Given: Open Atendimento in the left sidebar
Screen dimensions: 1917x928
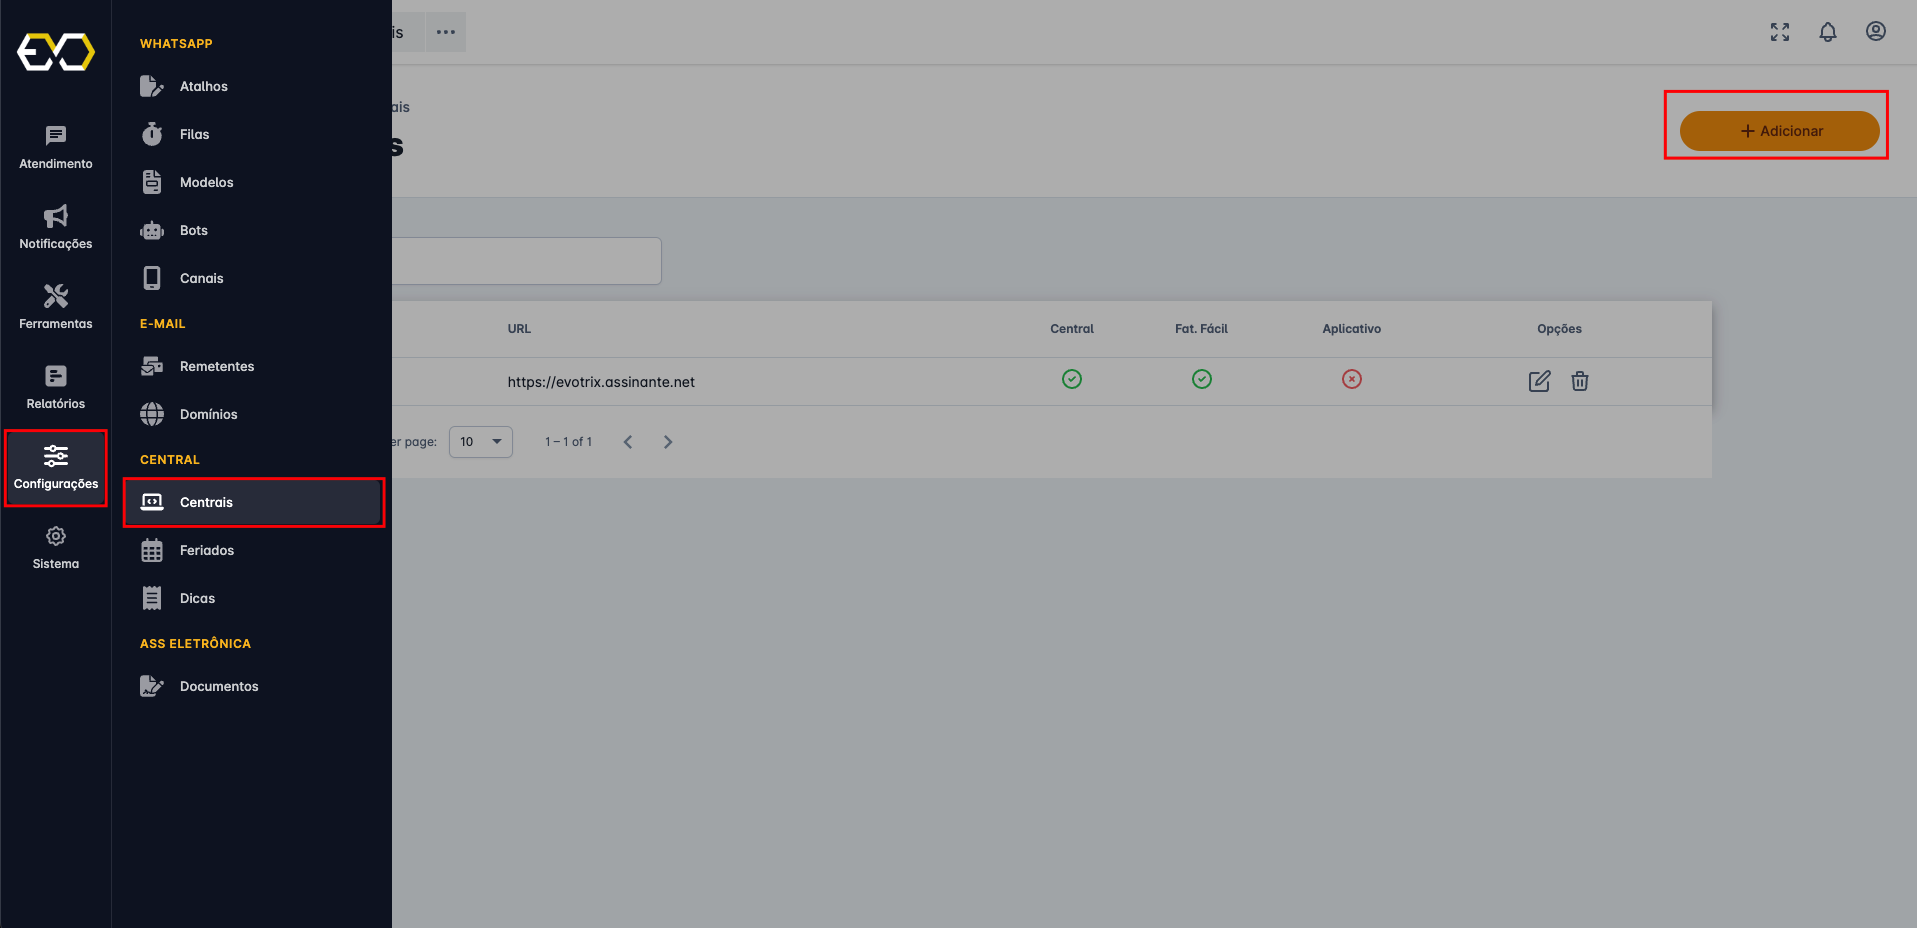Looking at the screenshot, I should pos(56,147).
